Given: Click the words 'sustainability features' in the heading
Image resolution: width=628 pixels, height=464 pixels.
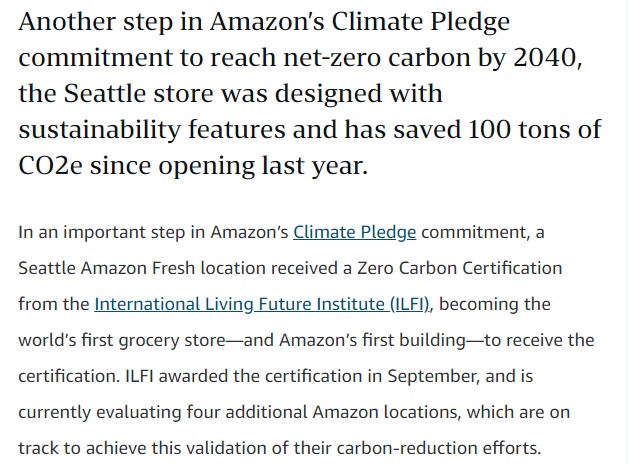Looking at the screenshot, I should point(152,130).
